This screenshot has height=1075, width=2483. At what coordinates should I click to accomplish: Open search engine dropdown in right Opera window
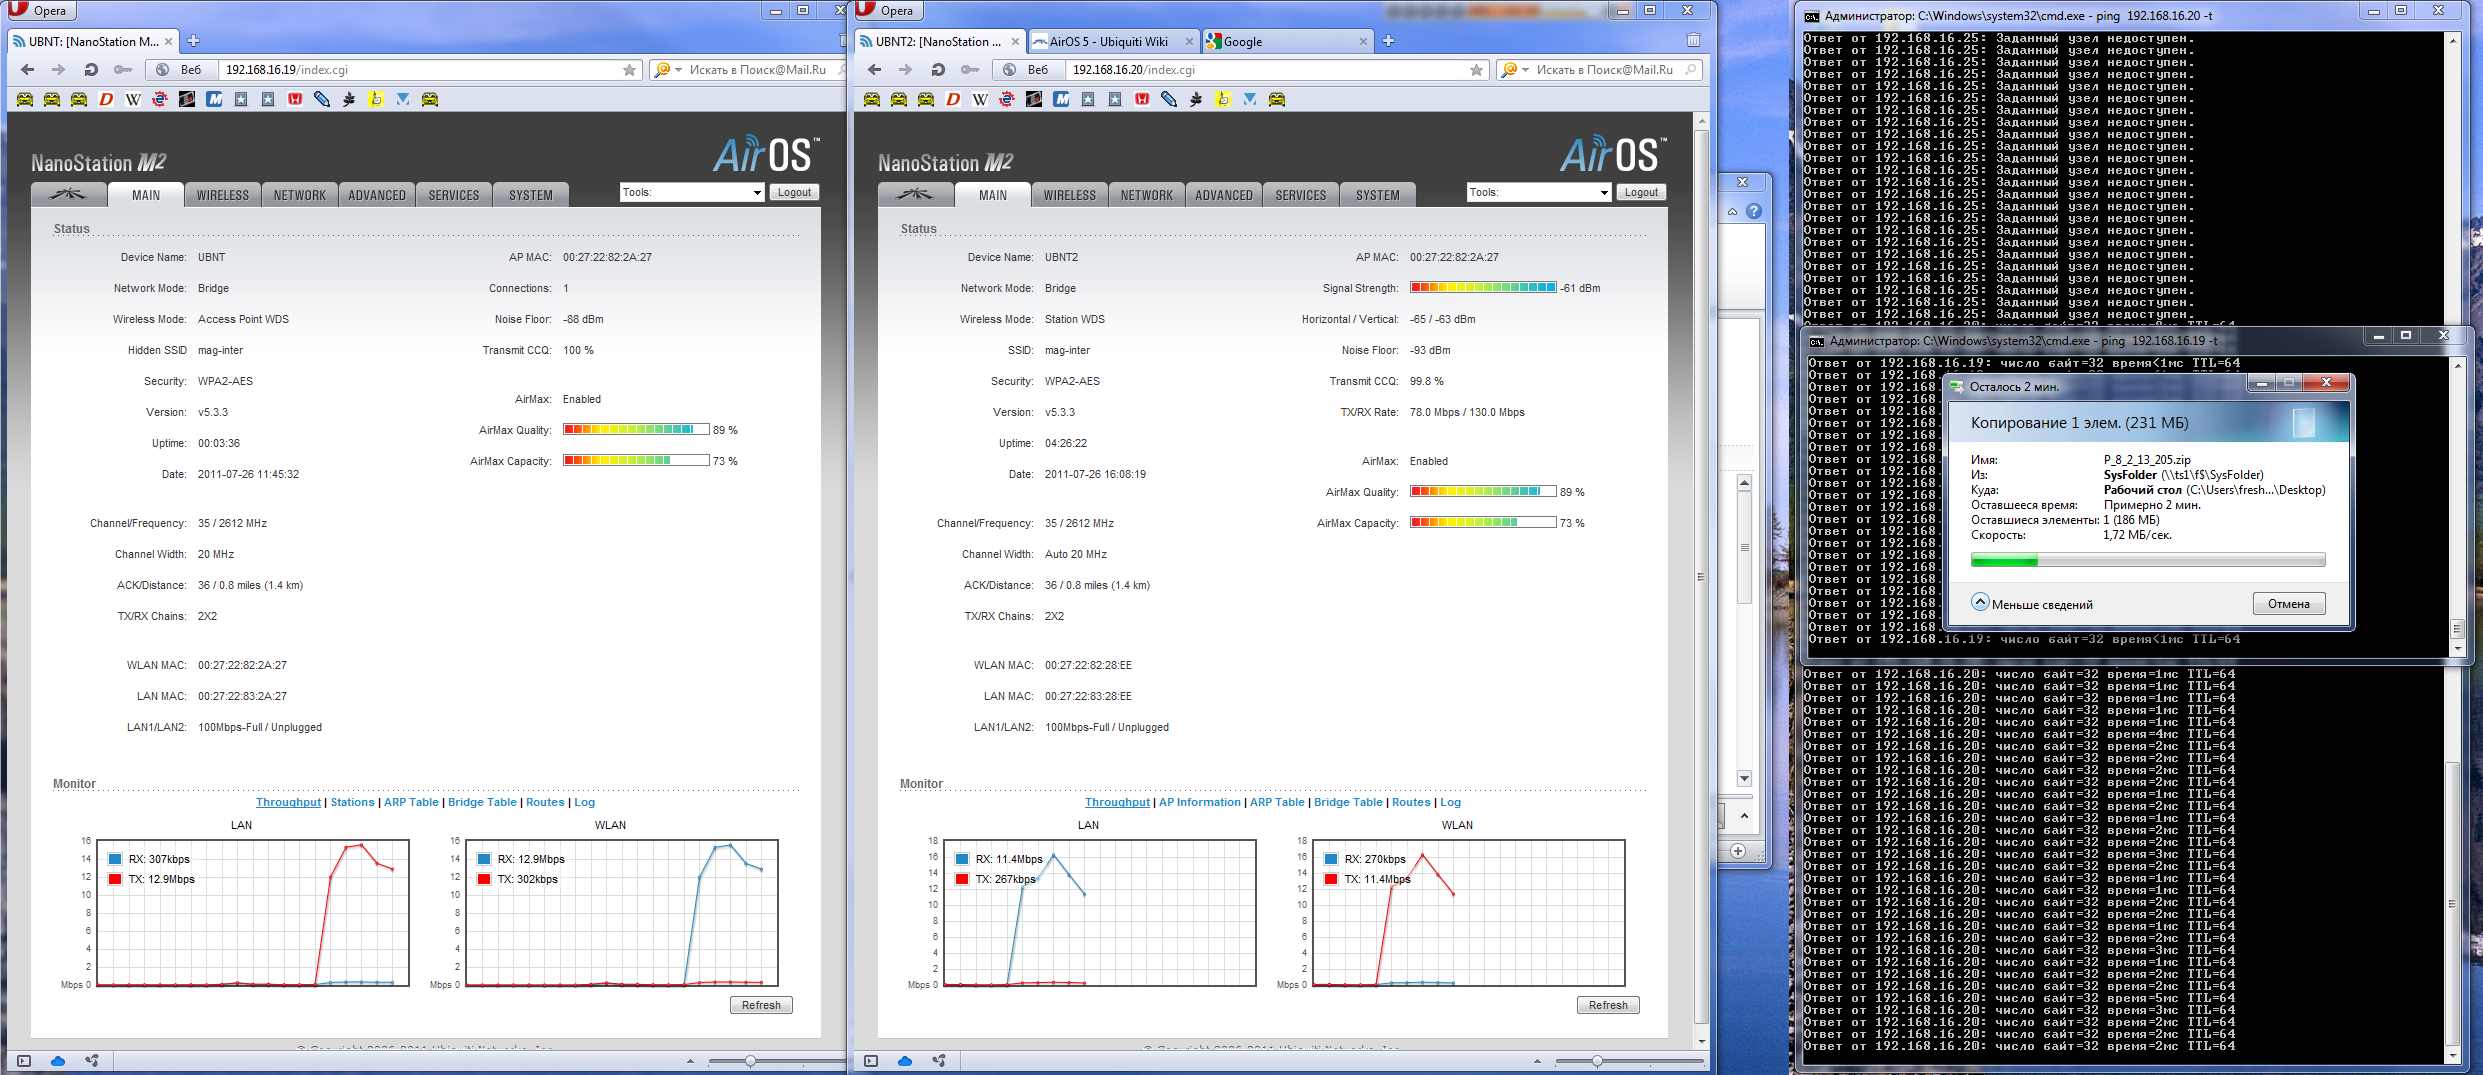coord(1514,70)
